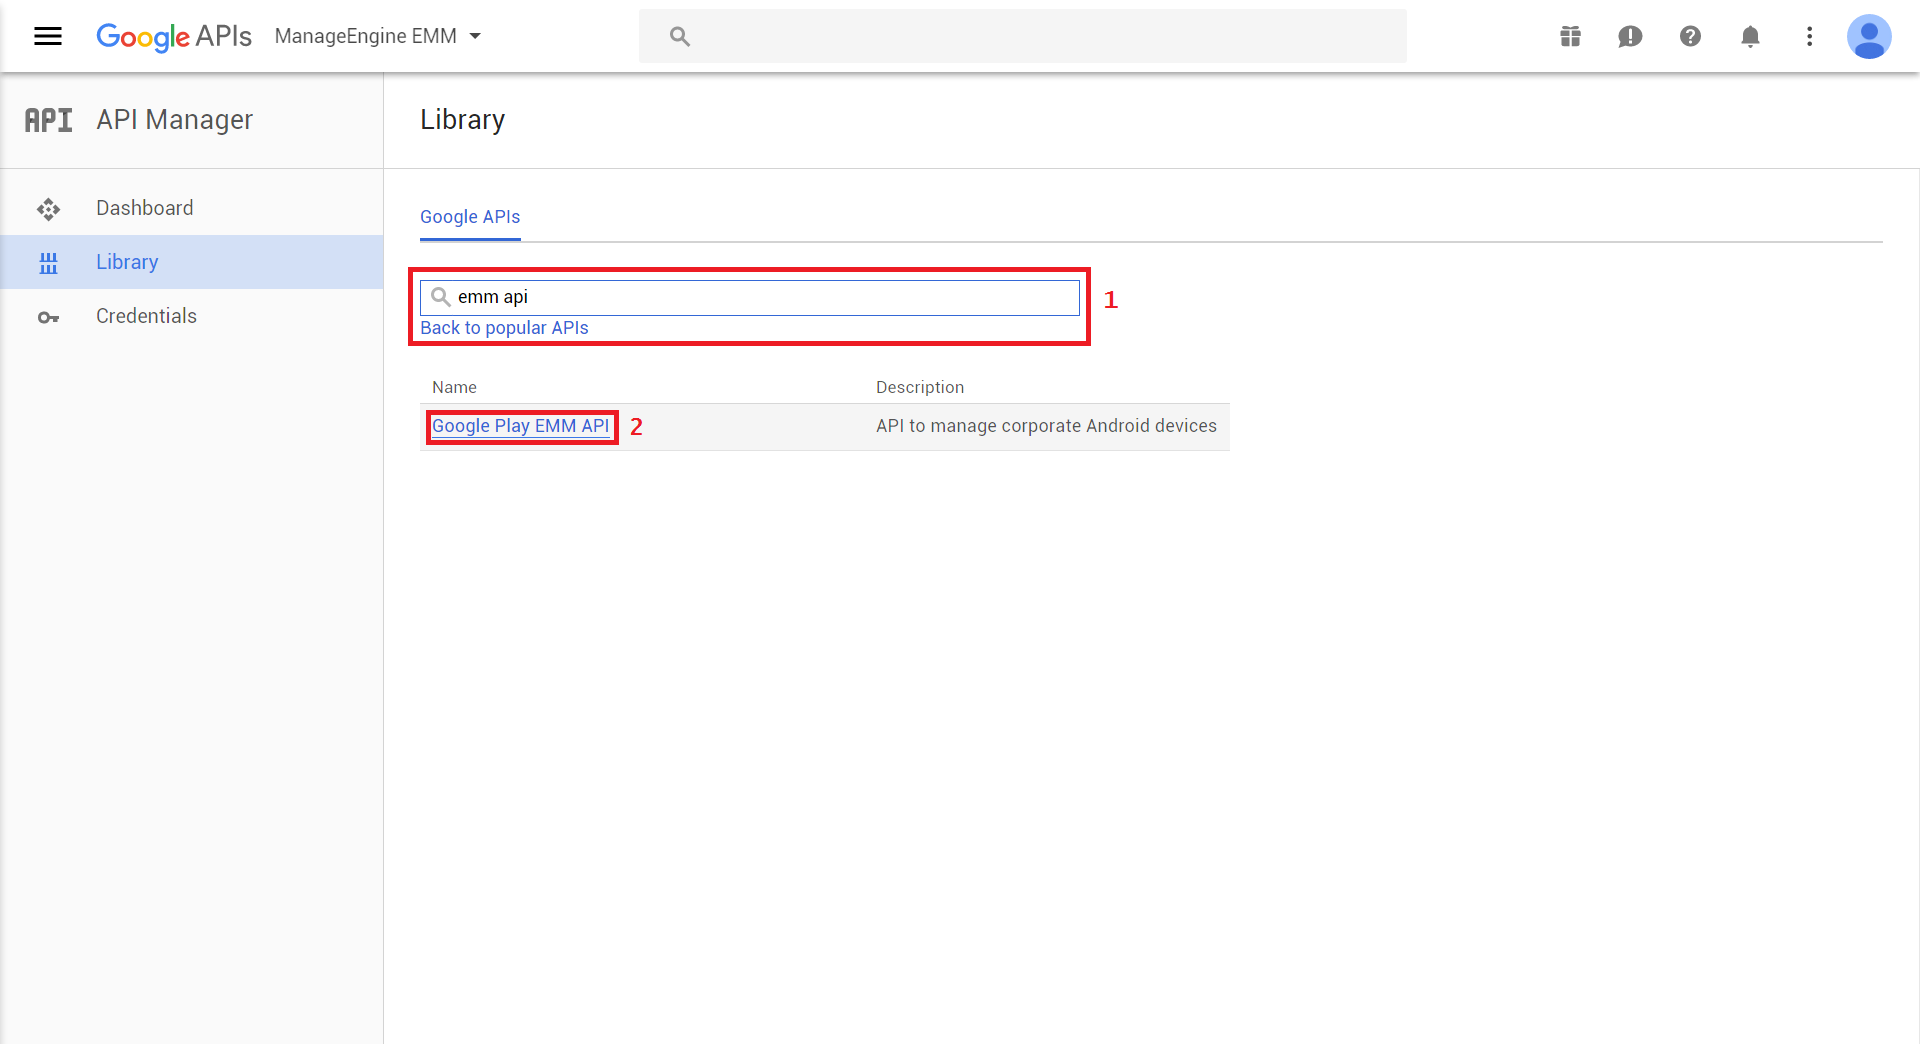1920x1044 pixels.
Task: Click the Library sidebar icon
Action: coord(48,263)
